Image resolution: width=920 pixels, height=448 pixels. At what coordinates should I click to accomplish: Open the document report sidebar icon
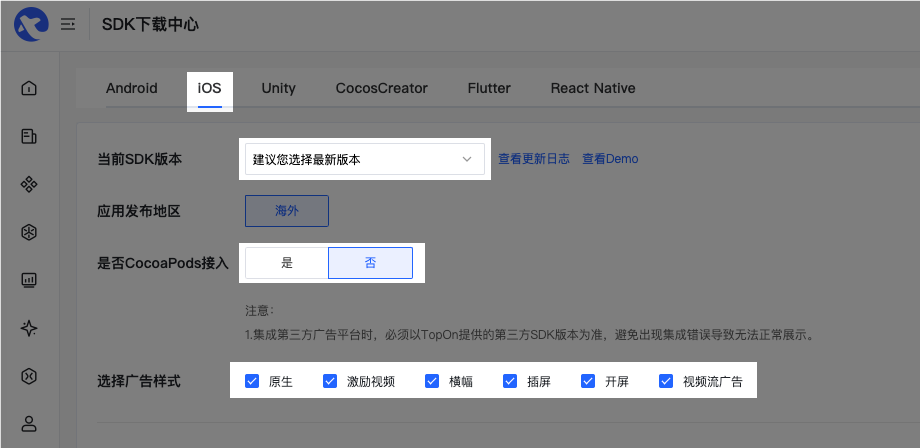coord(29,137)
